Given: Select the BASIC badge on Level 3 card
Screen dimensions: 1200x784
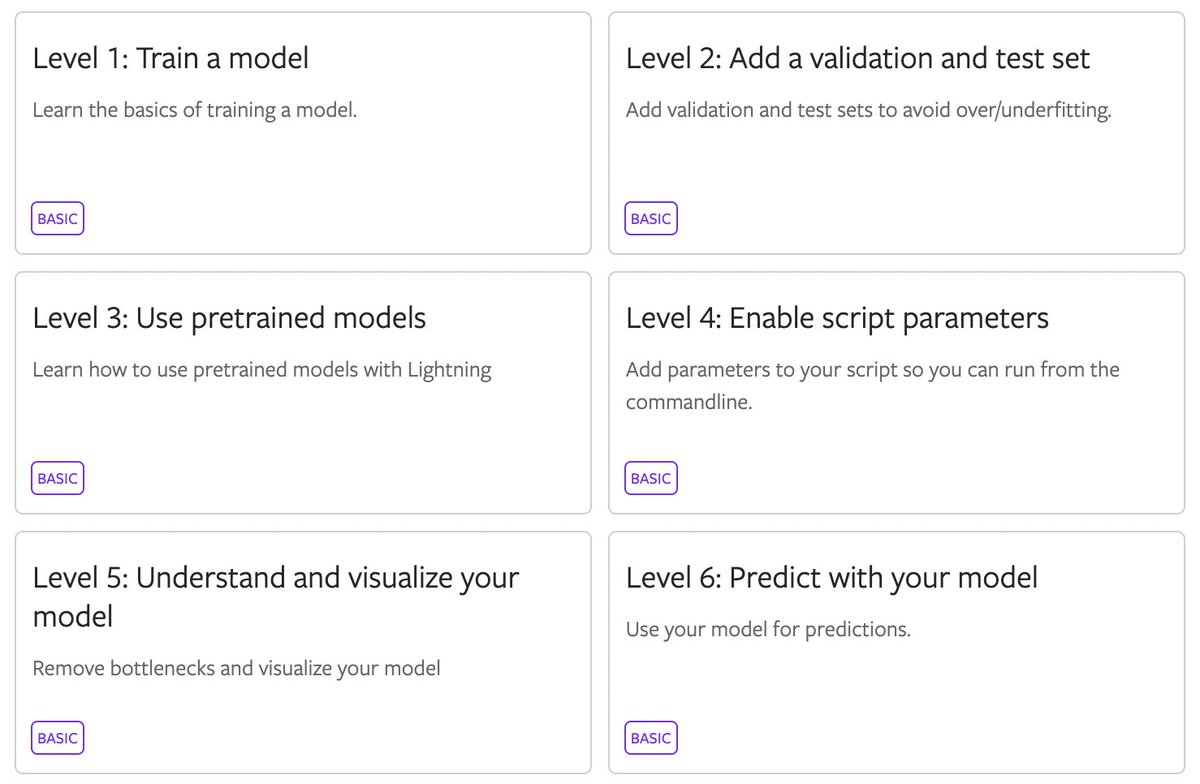Looking at the screenshot, I should pos(57,478).
